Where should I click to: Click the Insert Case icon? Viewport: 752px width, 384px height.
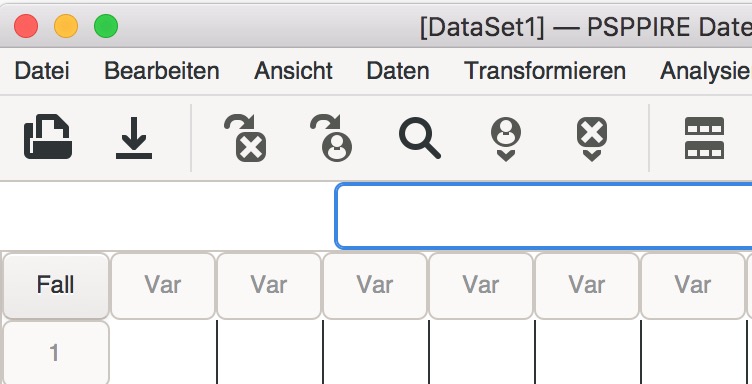coord(505,139)
